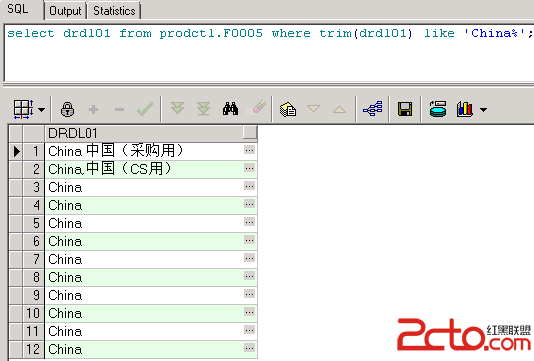Click the button inside DRDL01 header
The image size is (534, 361).
click(x=250, y=132)
